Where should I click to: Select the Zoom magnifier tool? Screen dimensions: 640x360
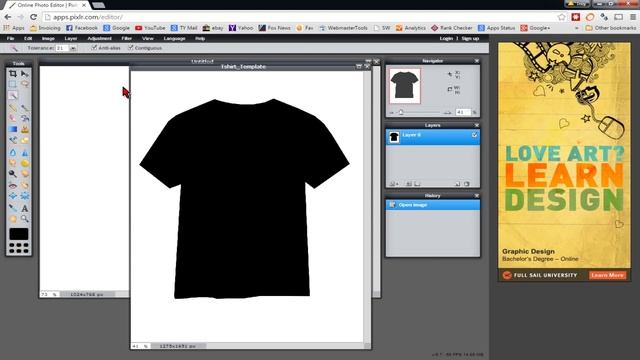pyautogui.click(x=25, y=219)
